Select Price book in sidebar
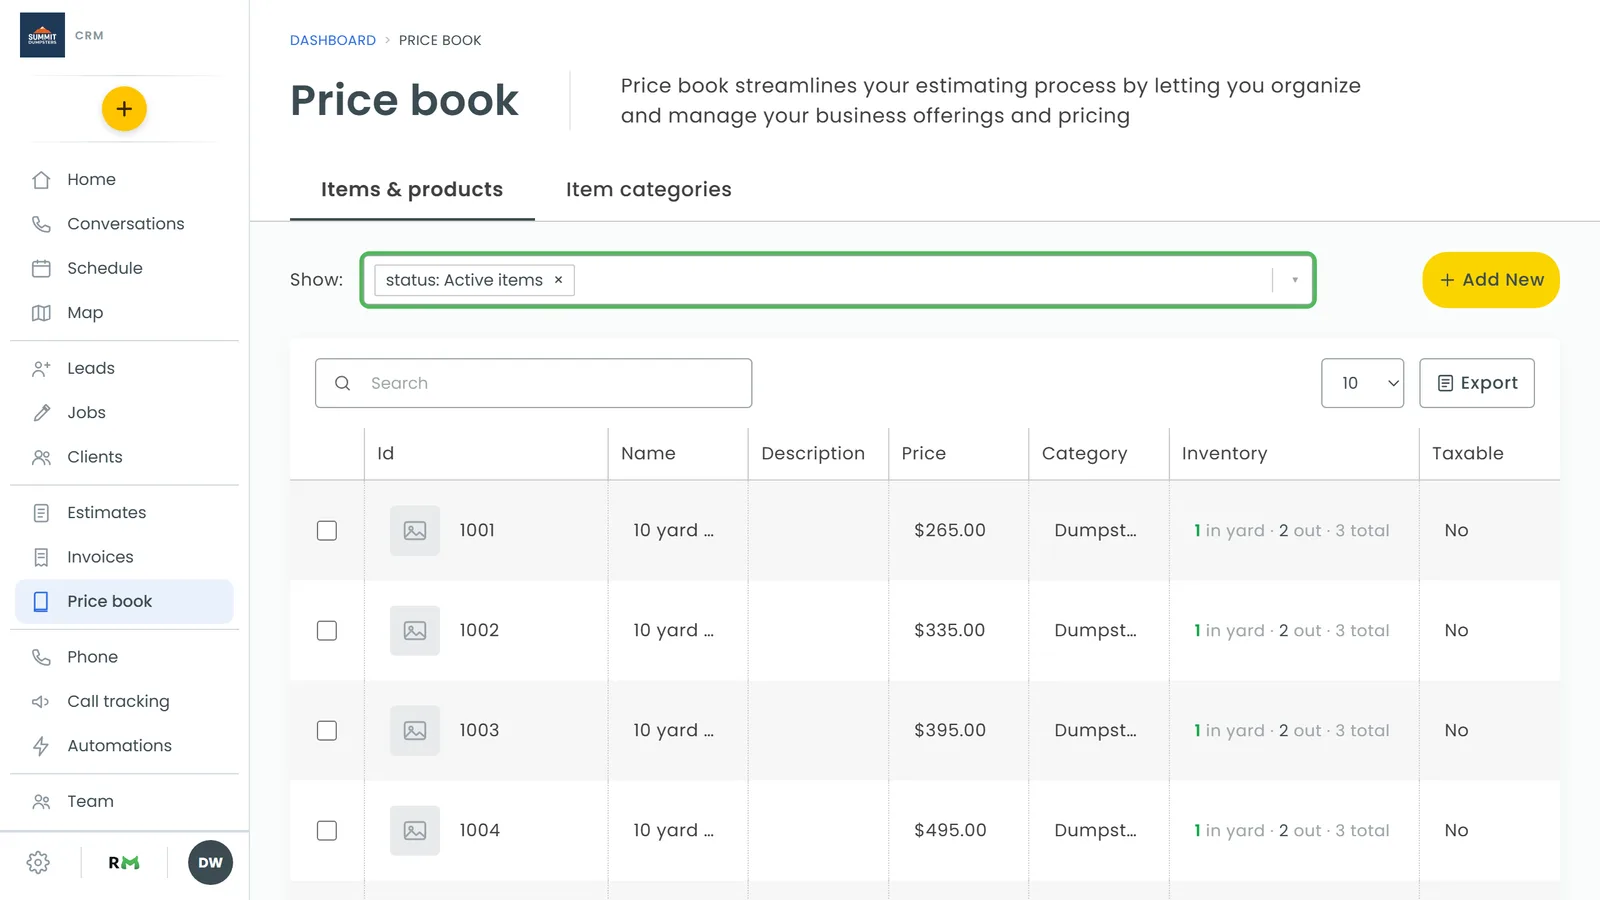The height and width of the screenshot is (900, 1600). pyautogui.click(x=124, y=601)
